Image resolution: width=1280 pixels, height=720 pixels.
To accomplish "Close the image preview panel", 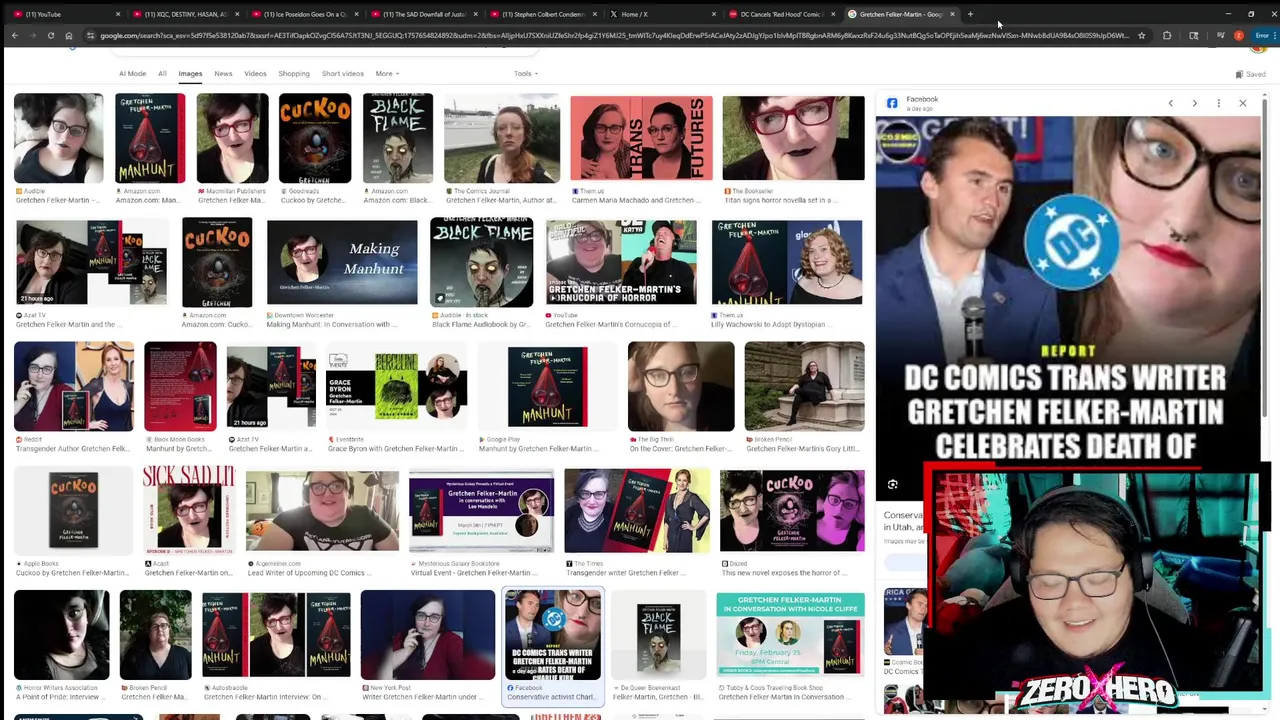I will pos(1243,103).
